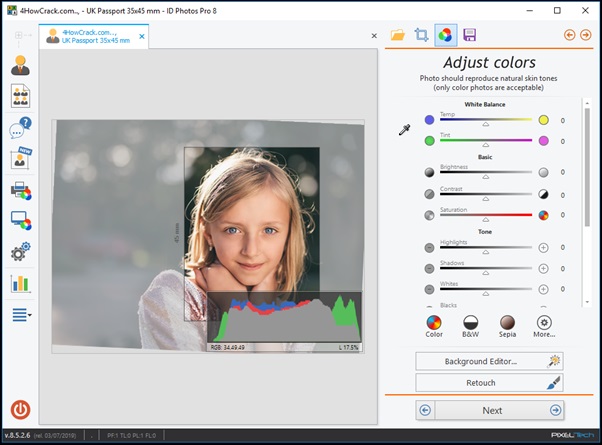Image resolution: width=602 pixels, height=445 pixels.
Task: Click the forward arrow on Next button
Action: click(x=556, y=410)
